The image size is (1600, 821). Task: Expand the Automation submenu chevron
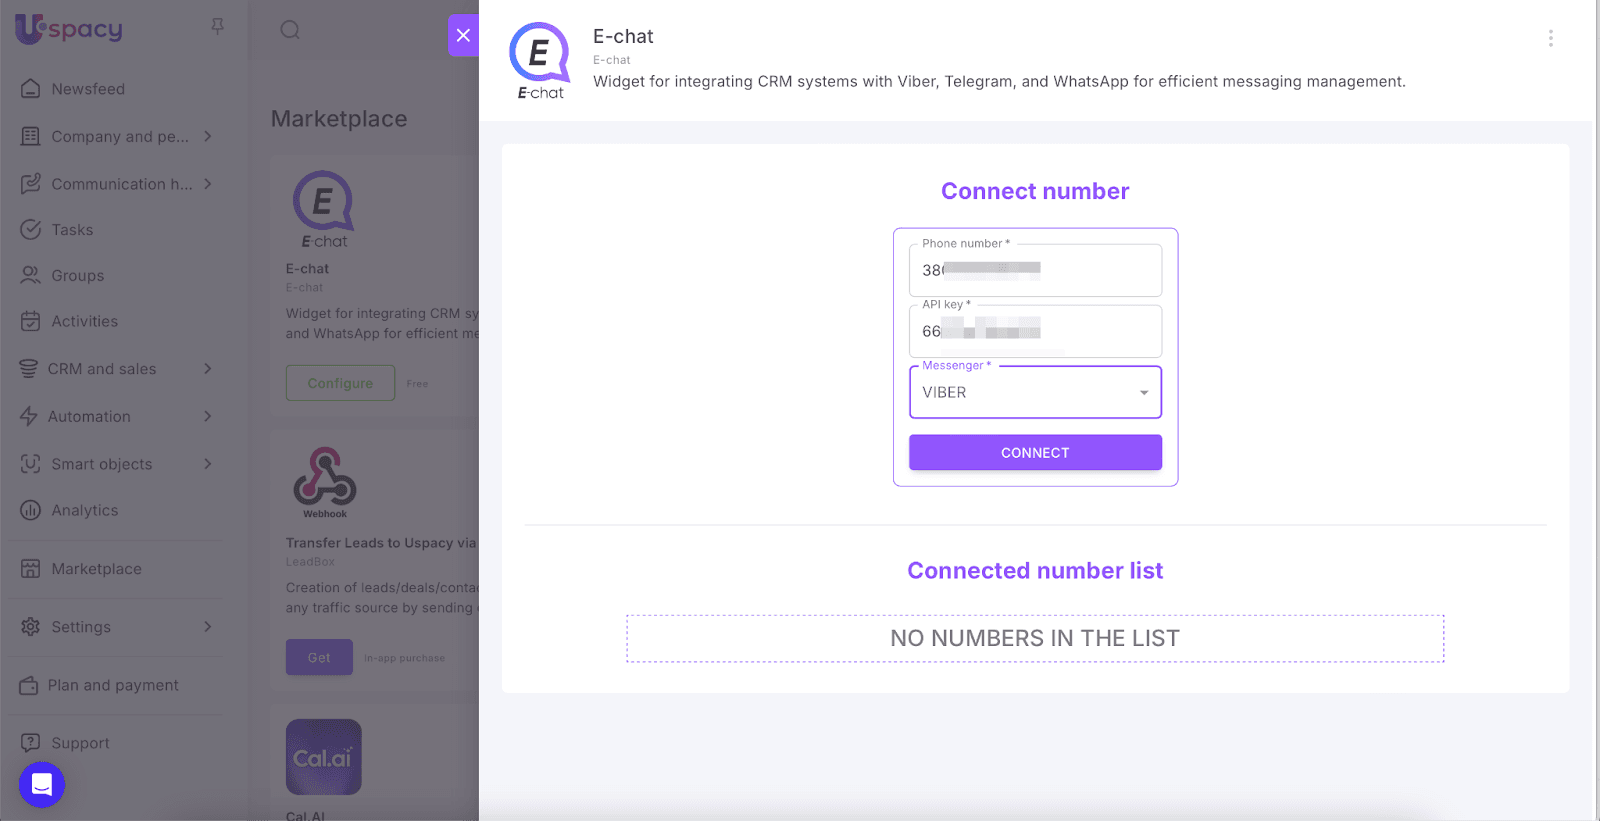point(208,416)
